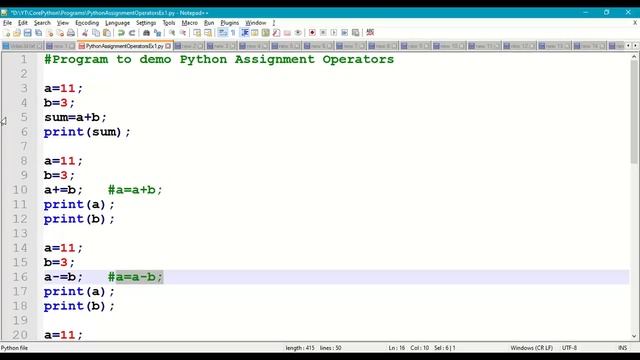Click the vertical scrollbar up arrow
Image resolution: width=640 pixels, height=360 pixels.
634,57
